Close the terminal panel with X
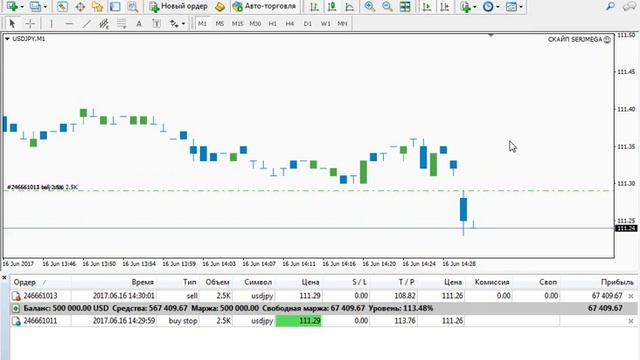 coord(4,278)
